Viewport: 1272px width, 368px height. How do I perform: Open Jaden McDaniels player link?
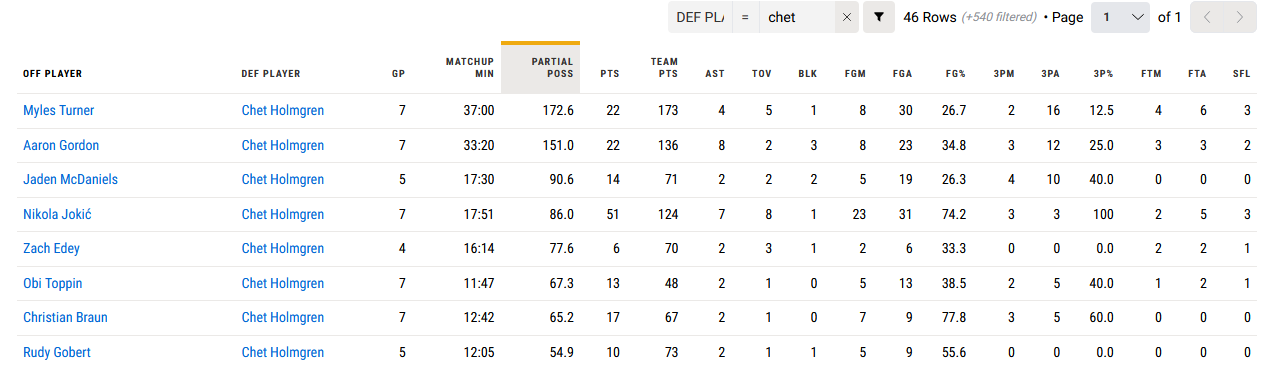tap(70, 180)
